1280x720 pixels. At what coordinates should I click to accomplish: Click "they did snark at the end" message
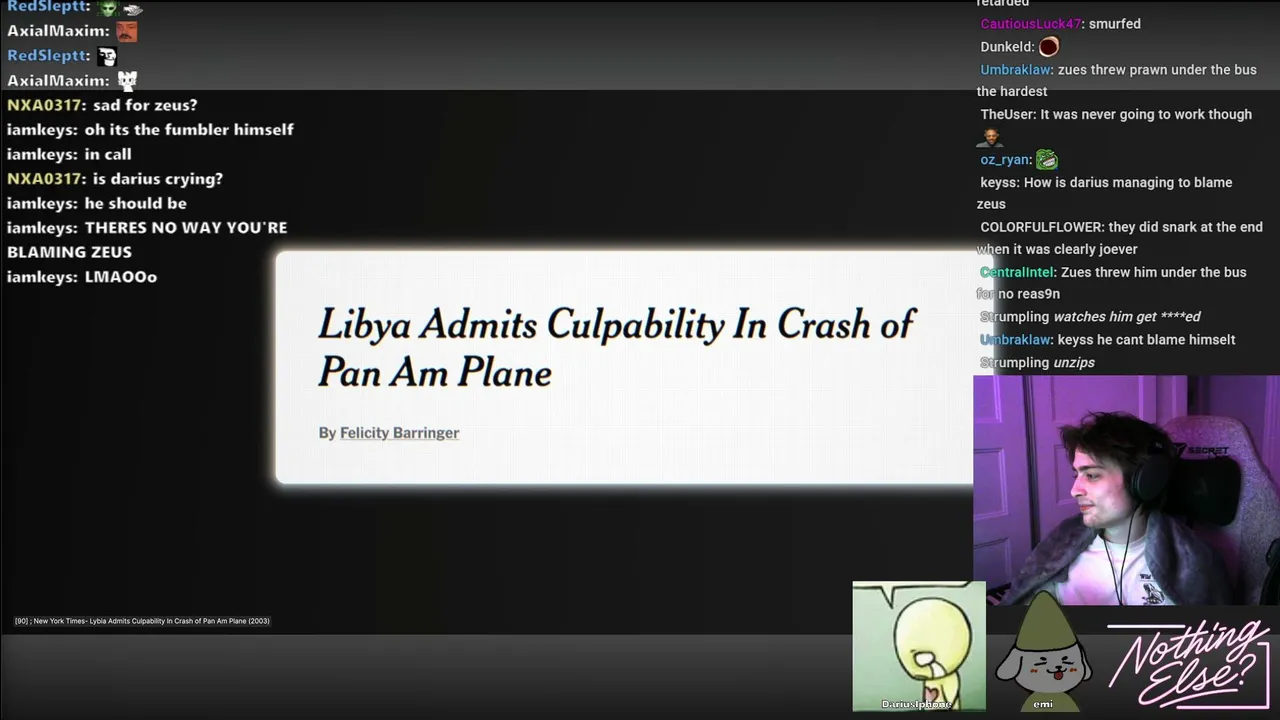coord(1120,238)
